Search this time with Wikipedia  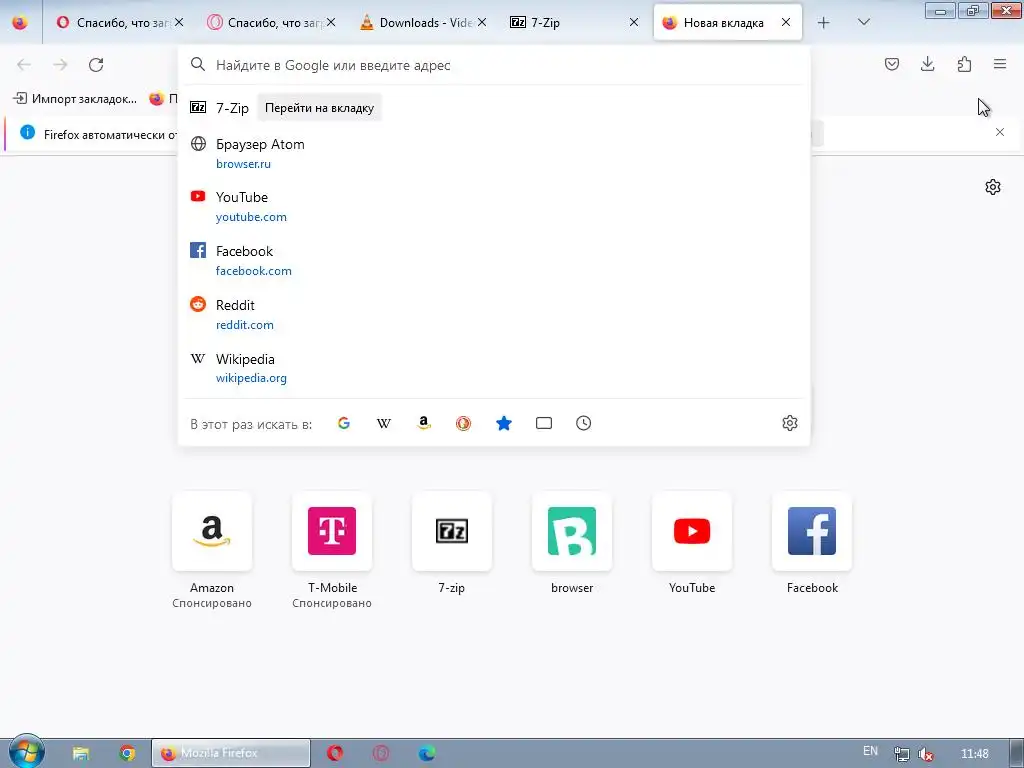pos(384,423)
